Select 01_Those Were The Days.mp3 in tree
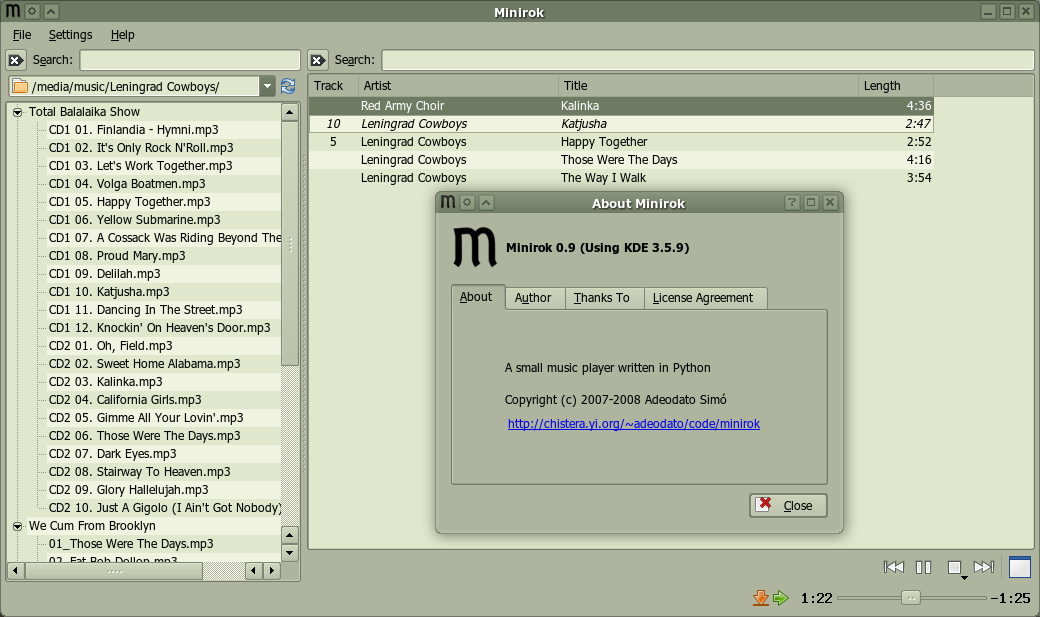The image size is (1040, 617). coord(131,544)
